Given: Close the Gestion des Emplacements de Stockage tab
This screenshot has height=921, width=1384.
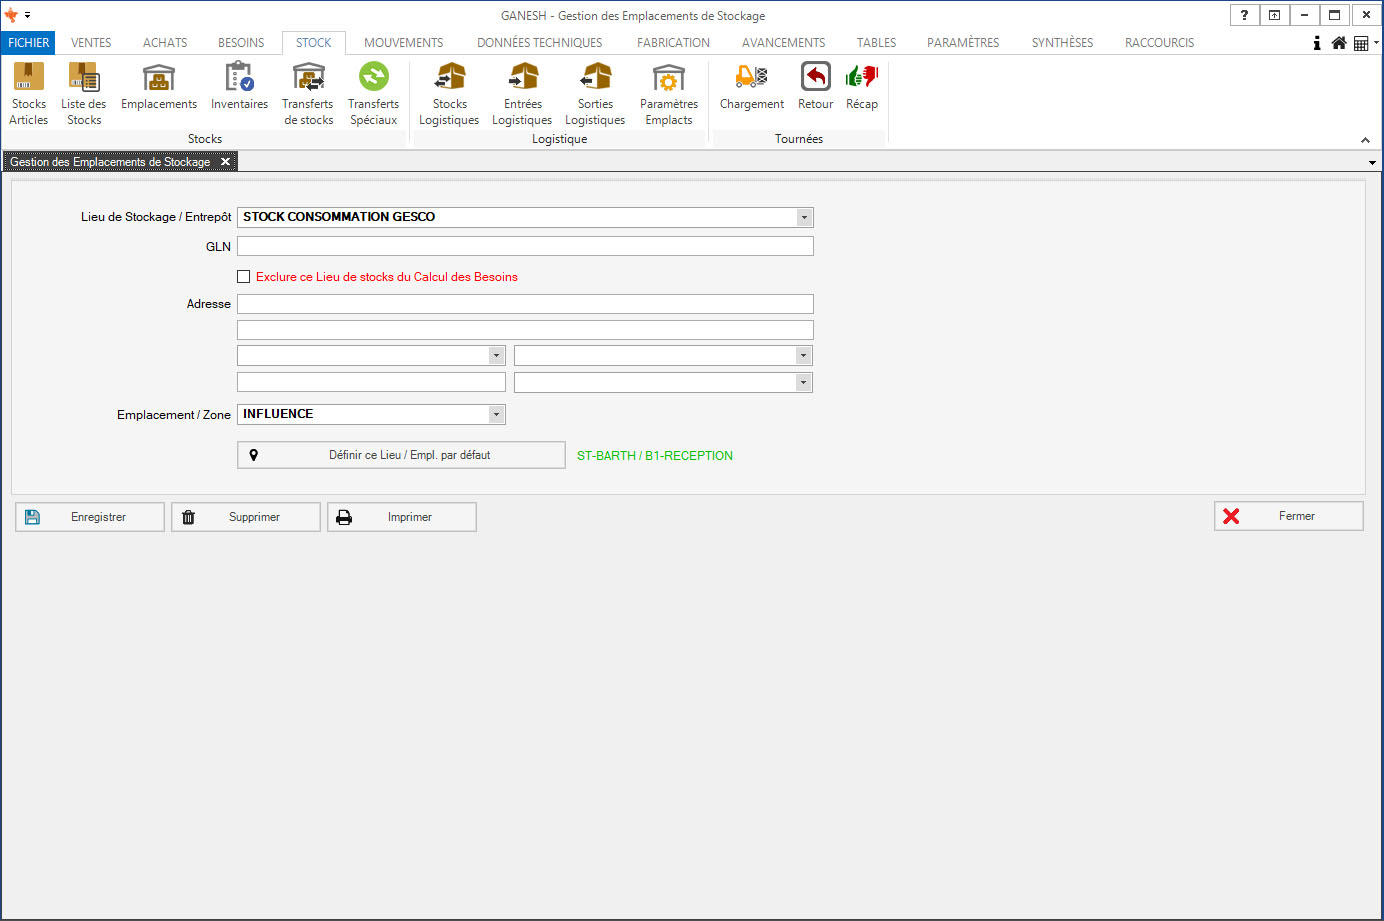Looking at the screenshot, I should 225,162.
